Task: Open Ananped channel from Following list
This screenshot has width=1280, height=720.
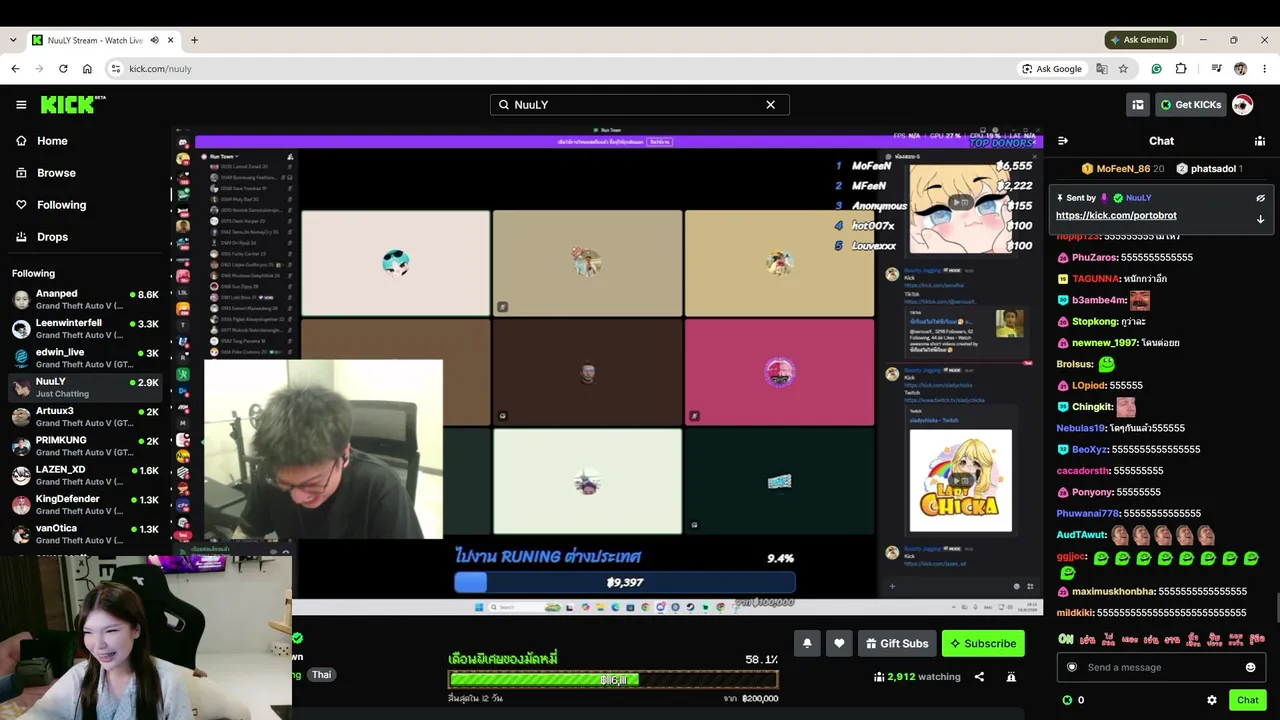Action: [x=85, y=300]
